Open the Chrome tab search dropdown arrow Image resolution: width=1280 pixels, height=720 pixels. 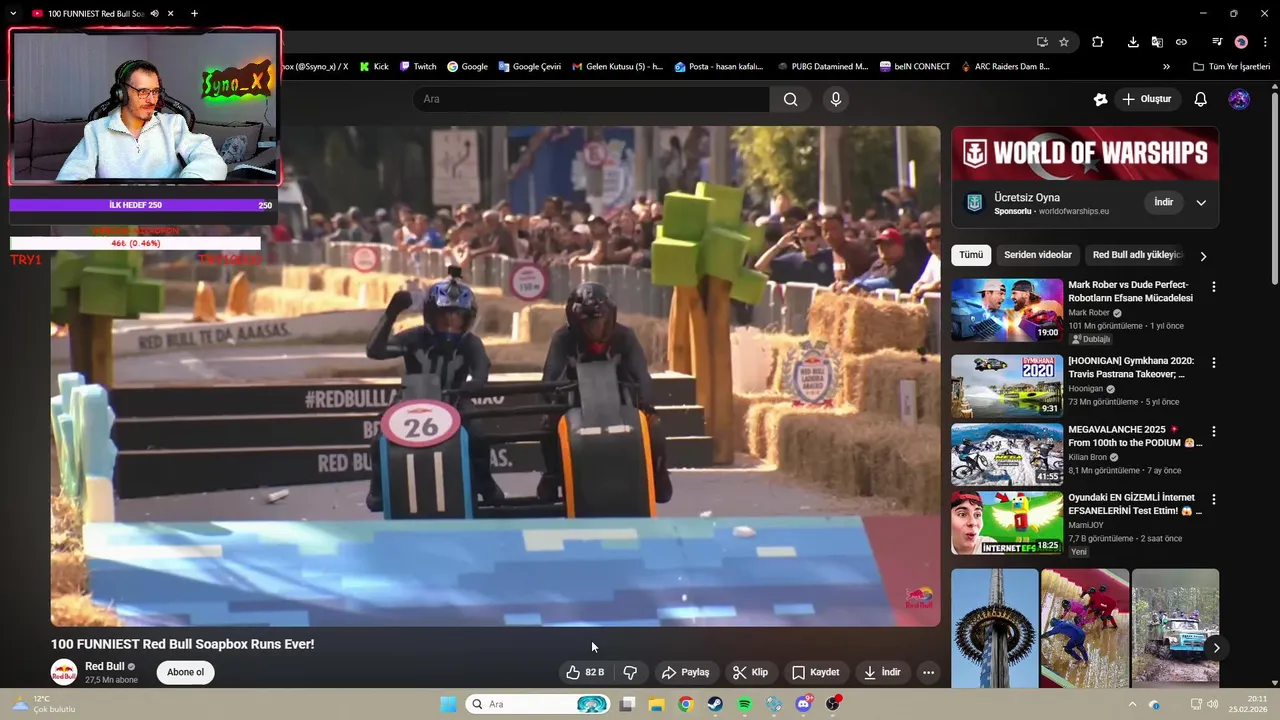[13, 14]
